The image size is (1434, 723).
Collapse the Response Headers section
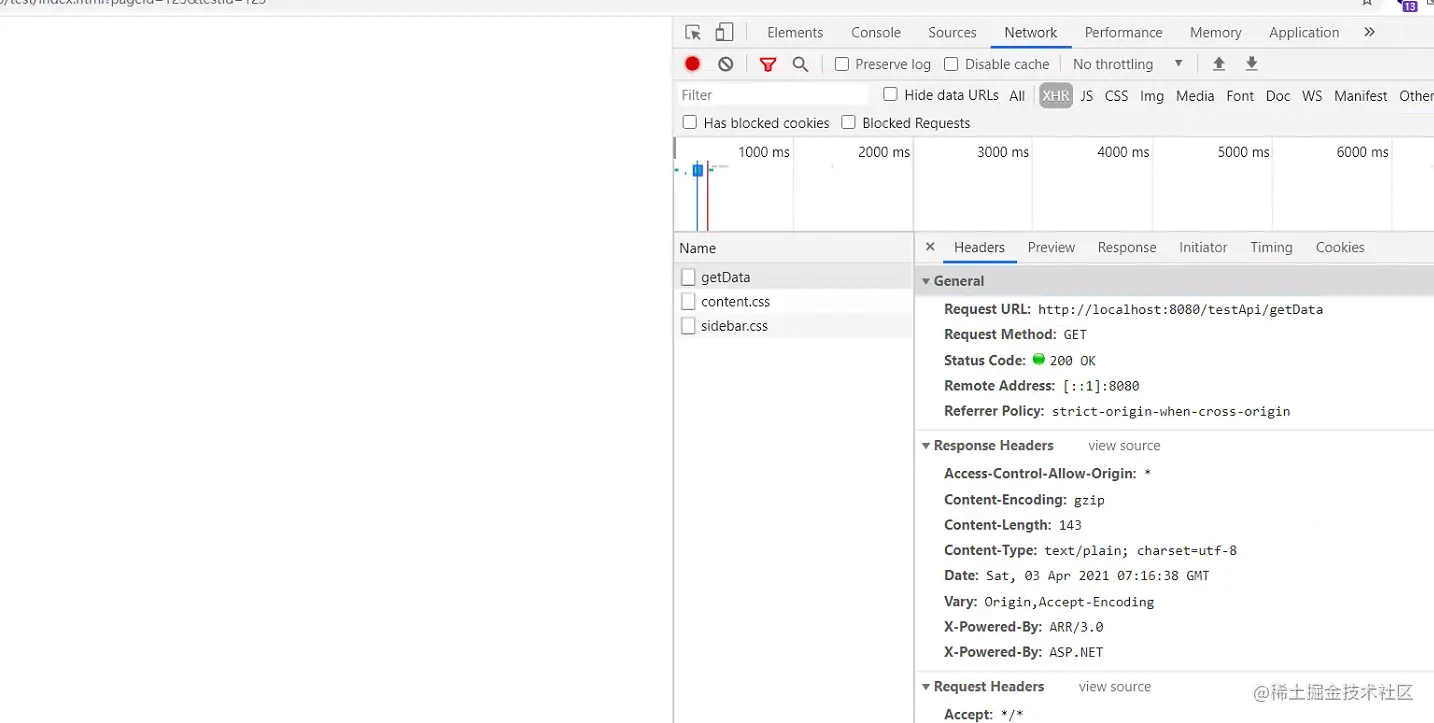[x=926, y=446]
